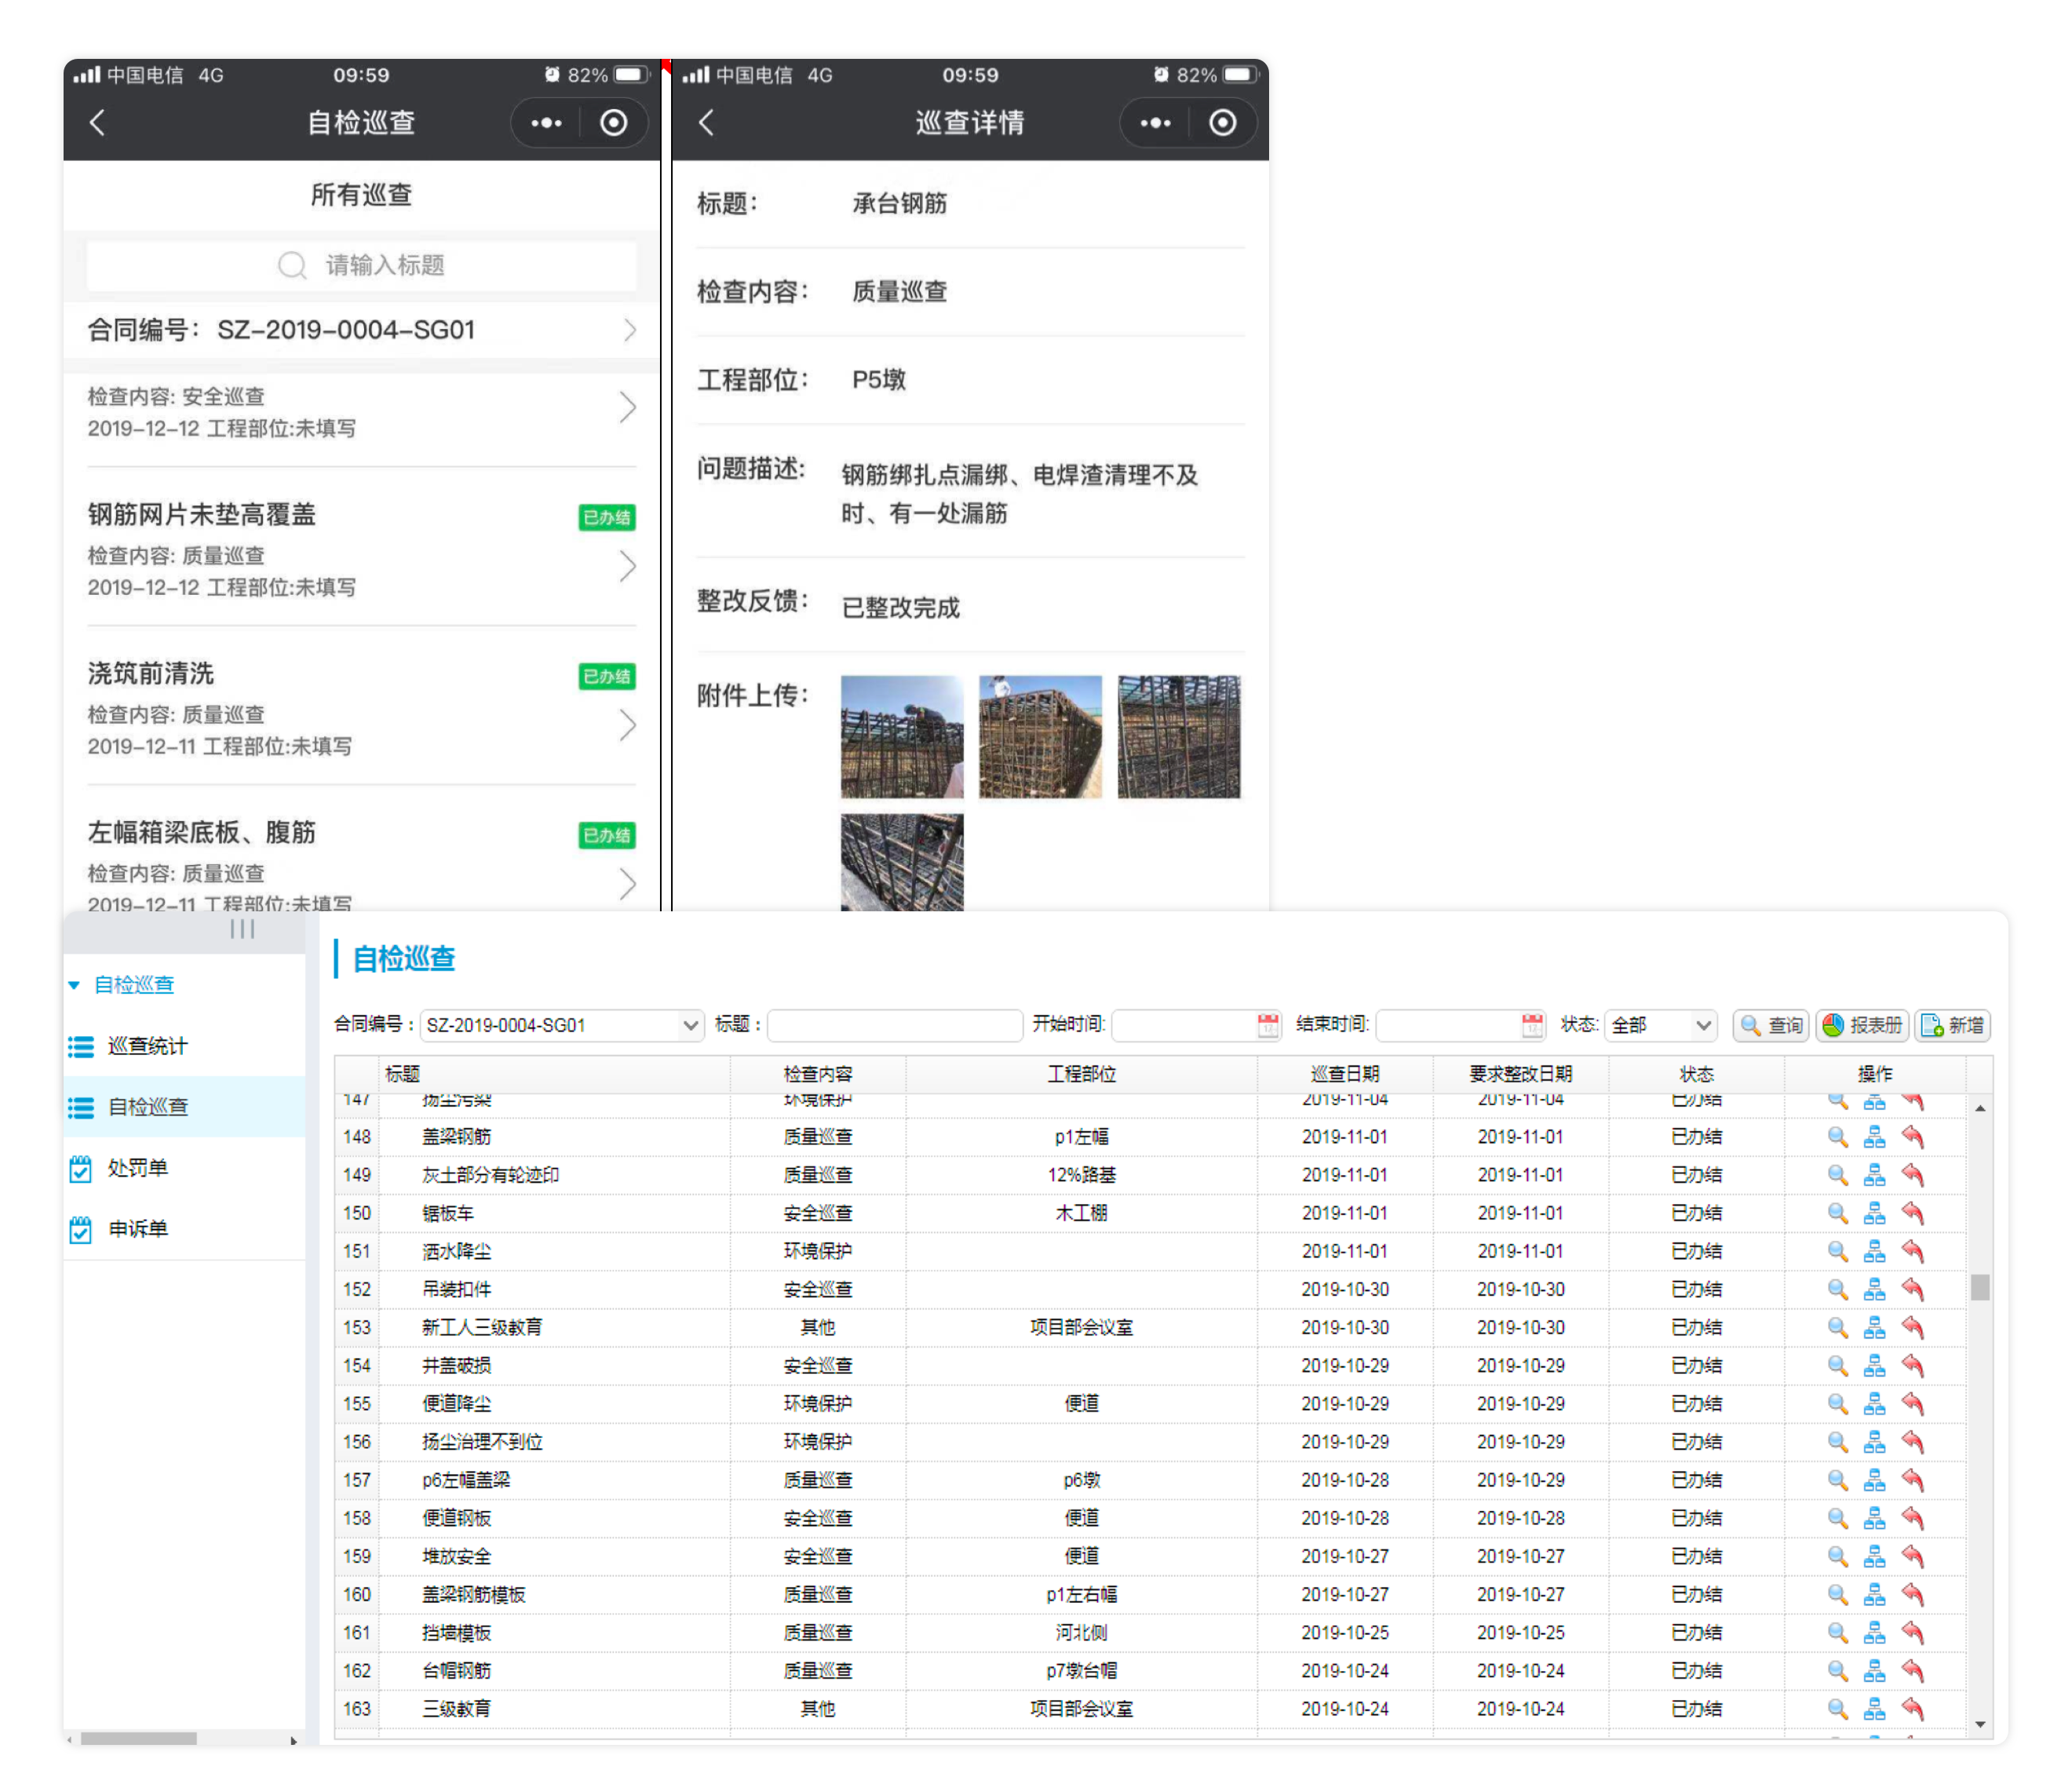
Task: Click magnifier view icon in row 148
Action: [x=1836, y=1137]
